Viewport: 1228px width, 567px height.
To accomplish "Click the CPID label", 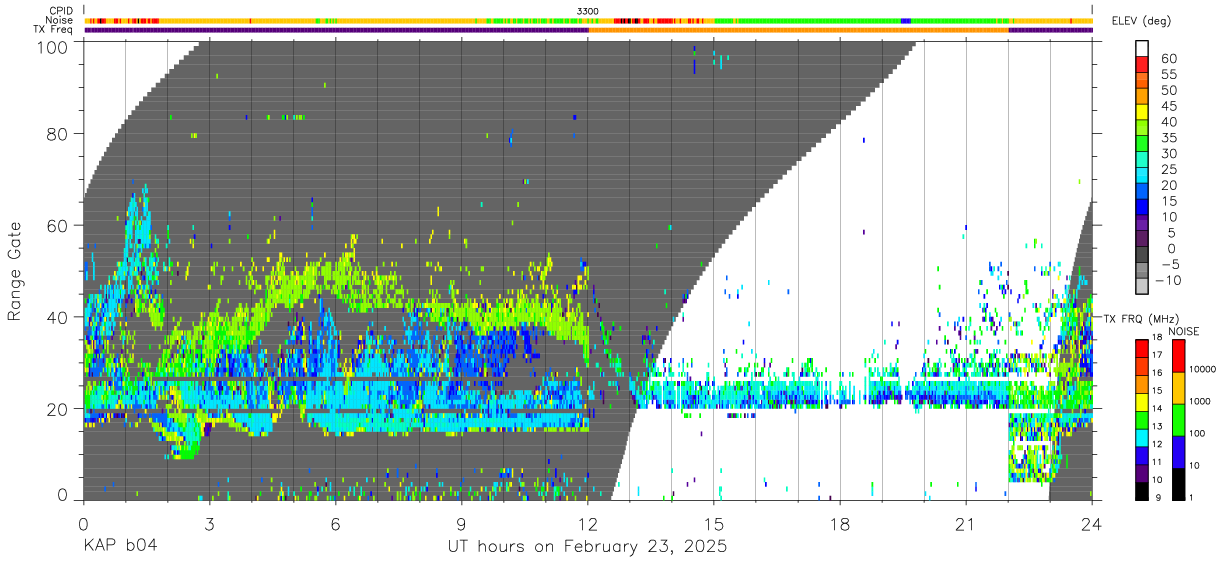I will tap(62, 11).
